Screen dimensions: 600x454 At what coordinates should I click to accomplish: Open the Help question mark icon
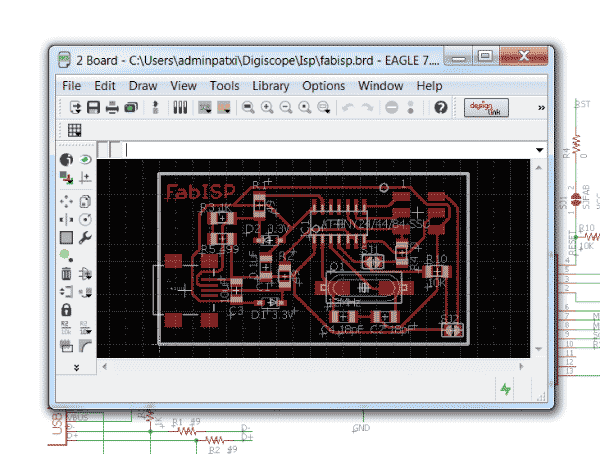click(x=441, y=108)
